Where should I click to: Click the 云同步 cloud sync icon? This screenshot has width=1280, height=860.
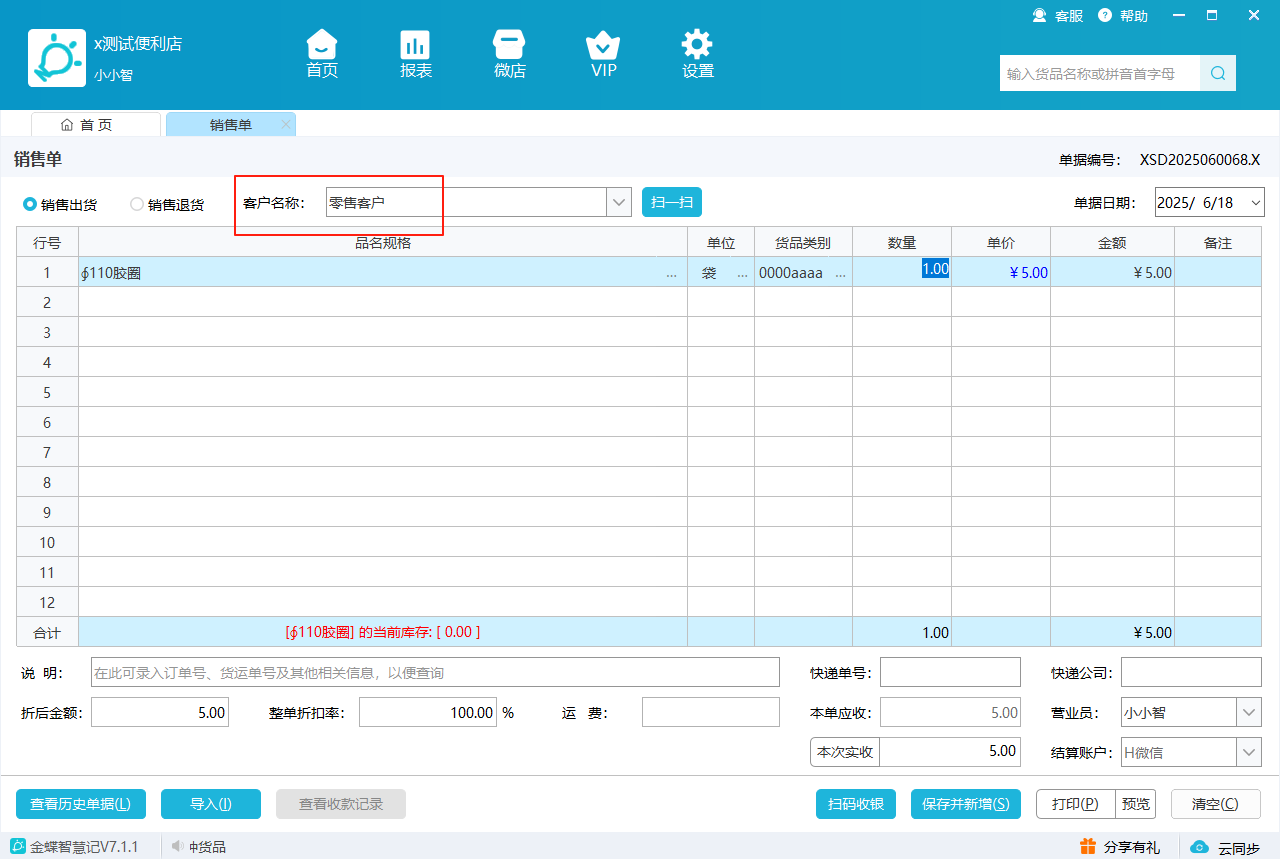[1200, 847]
